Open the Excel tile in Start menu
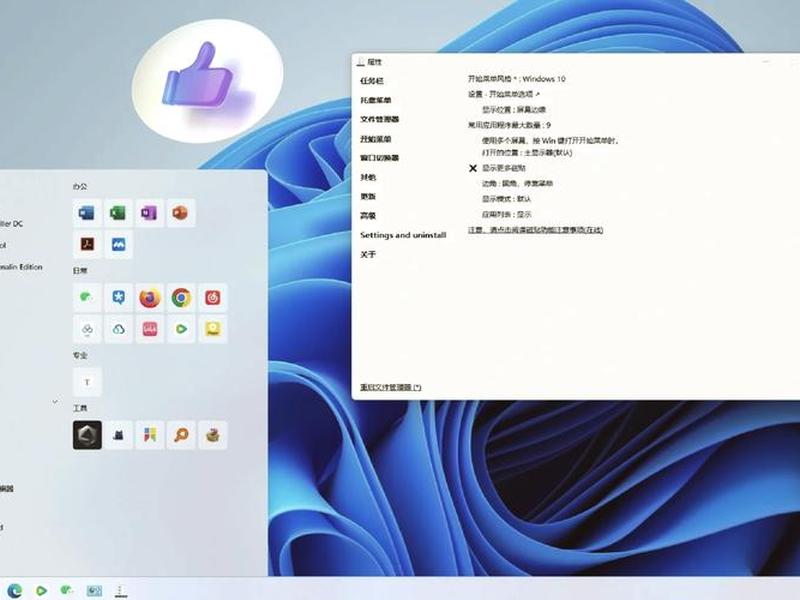 [118, 213]
